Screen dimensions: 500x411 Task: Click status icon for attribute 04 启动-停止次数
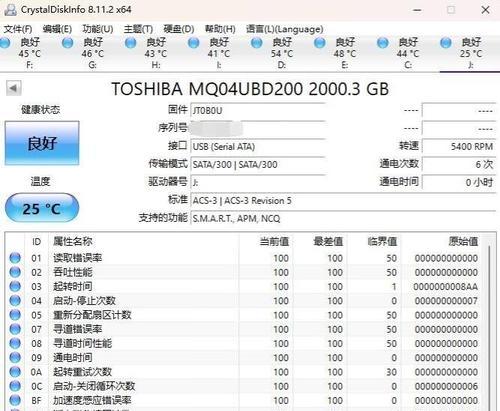coord(15,301)
